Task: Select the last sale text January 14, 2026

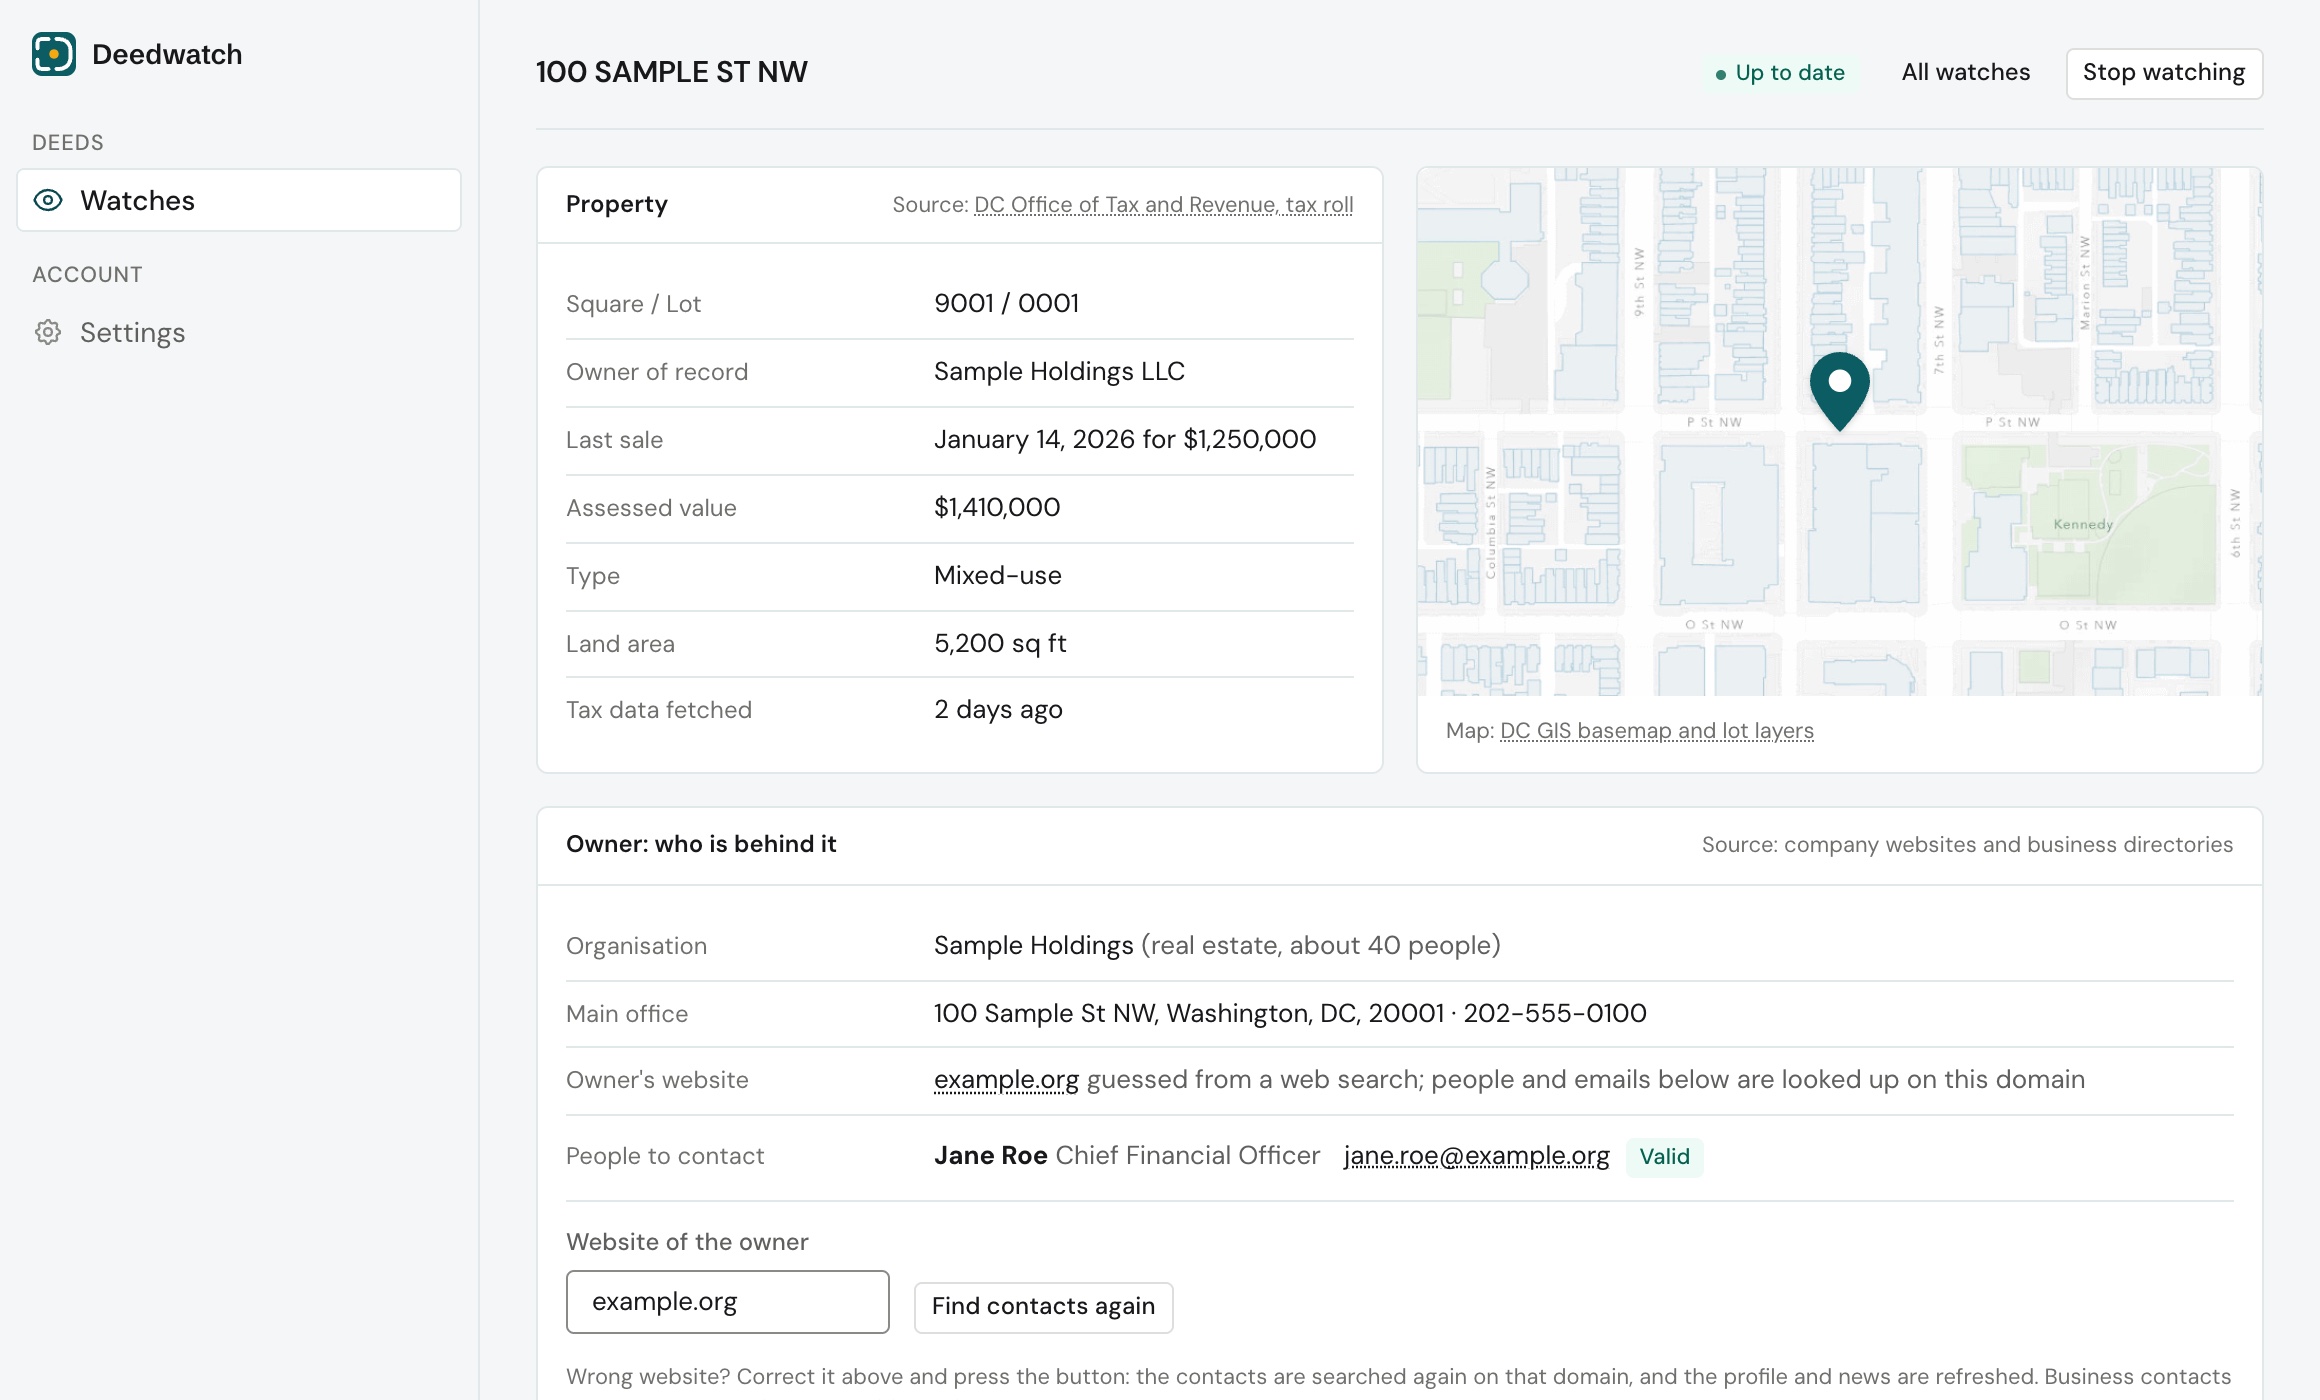Action: click(x=1034, y=440)
